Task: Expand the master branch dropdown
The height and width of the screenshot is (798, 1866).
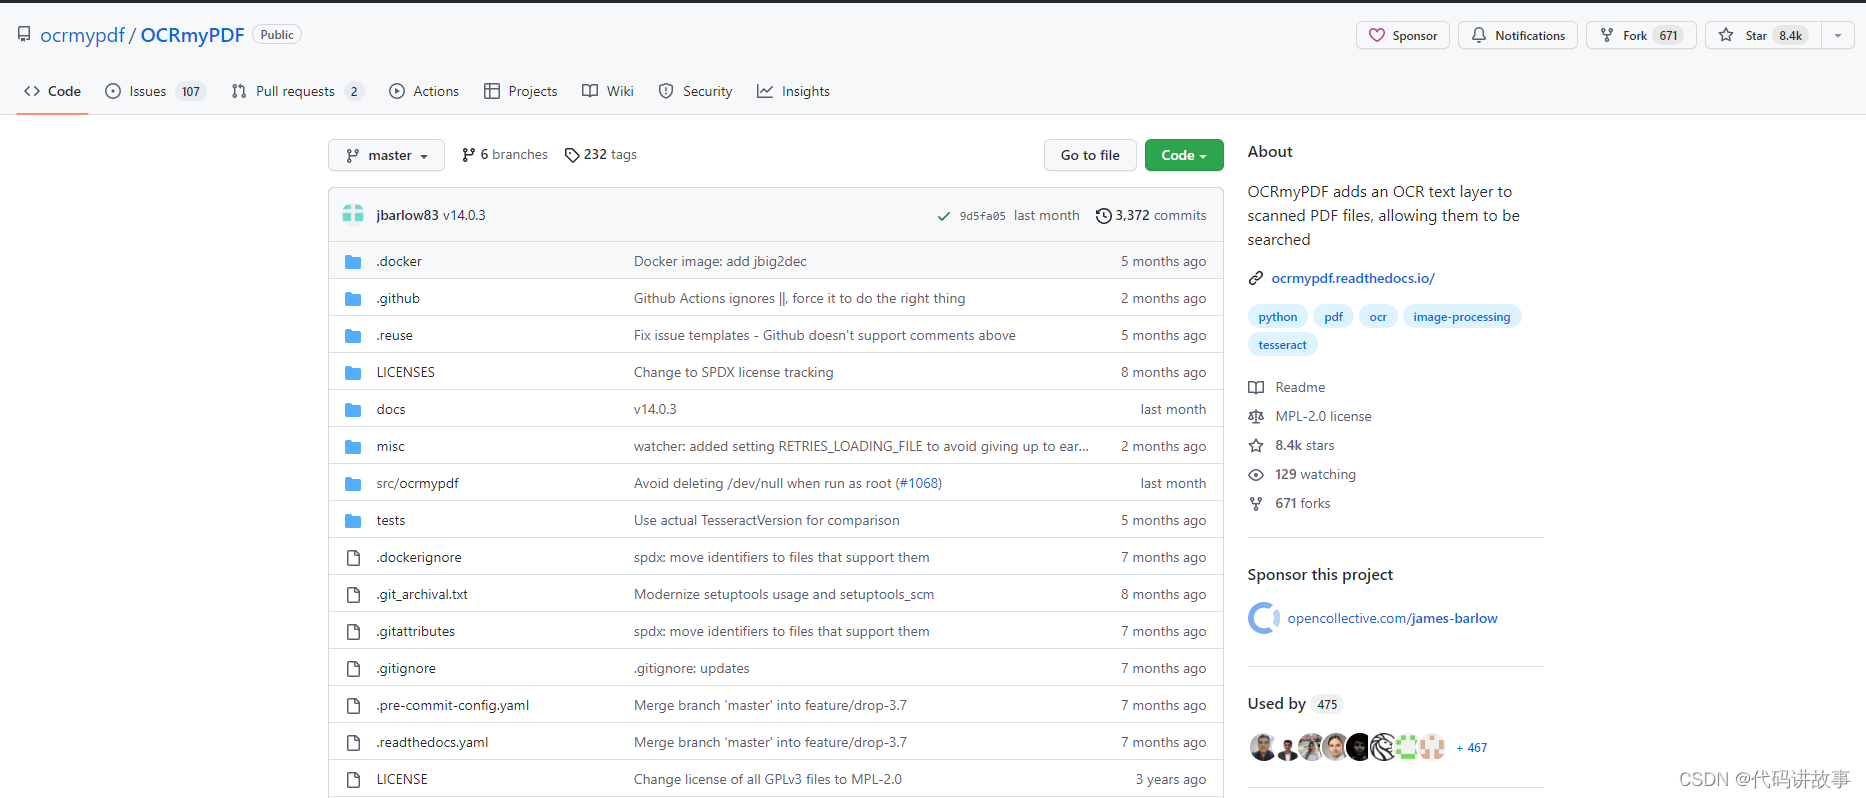Action: pyautogui.click(x=386, y=155)
